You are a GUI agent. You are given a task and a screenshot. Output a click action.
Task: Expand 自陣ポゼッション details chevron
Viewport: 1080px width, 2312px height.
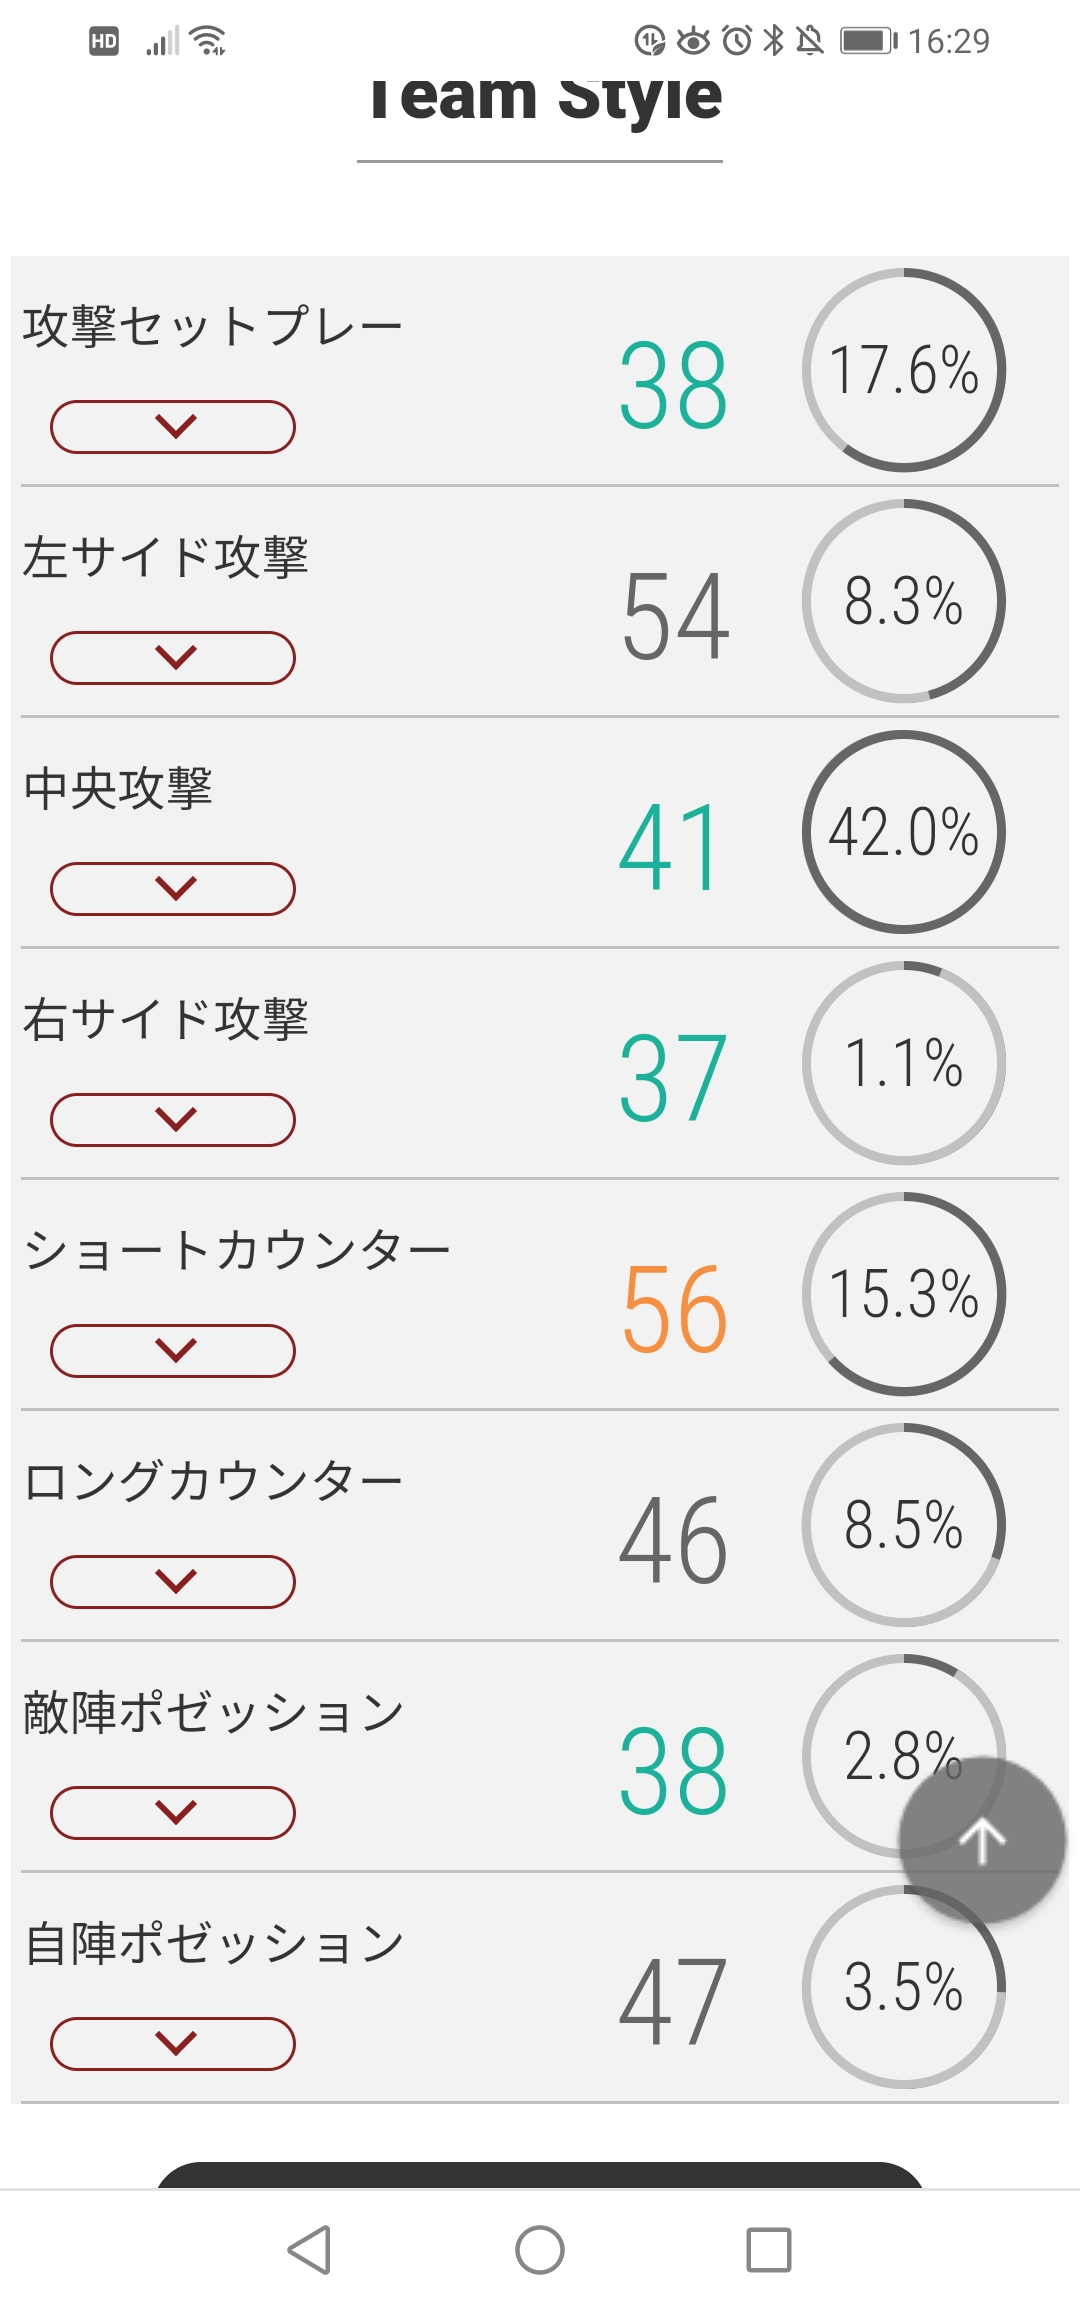click(x=173, y=2044)
